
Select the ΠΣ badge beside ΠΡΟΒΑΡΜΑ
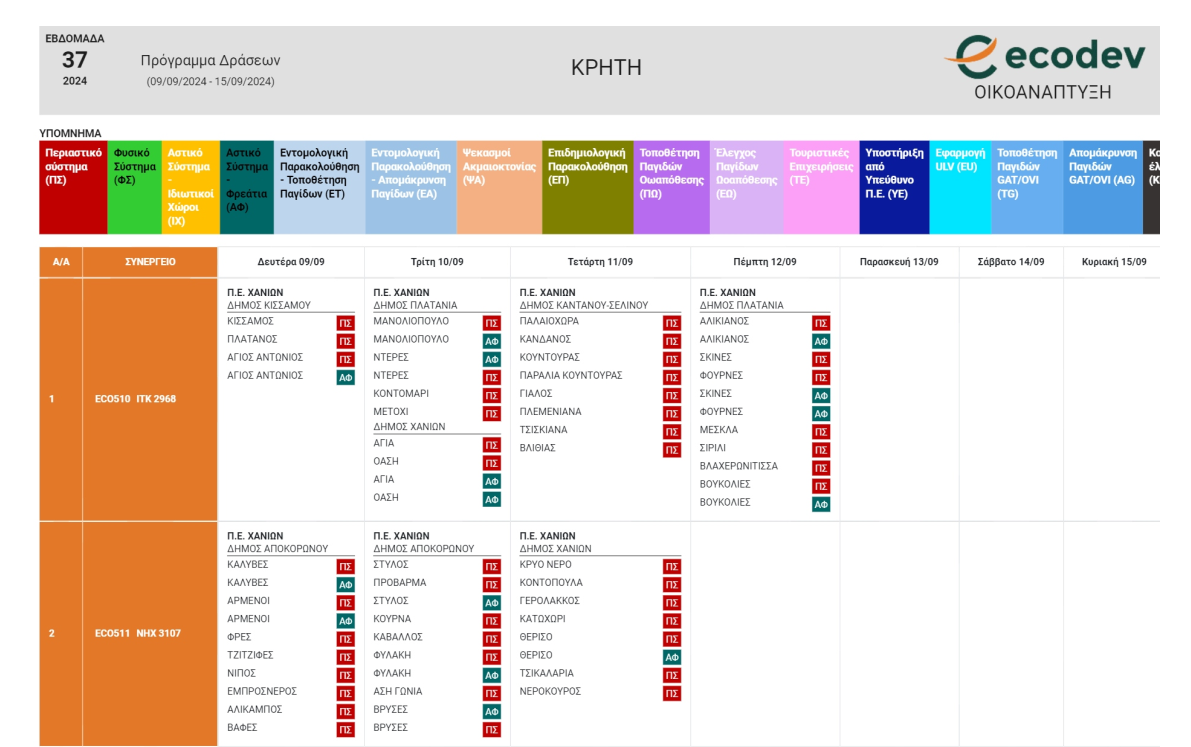[491, 584]
